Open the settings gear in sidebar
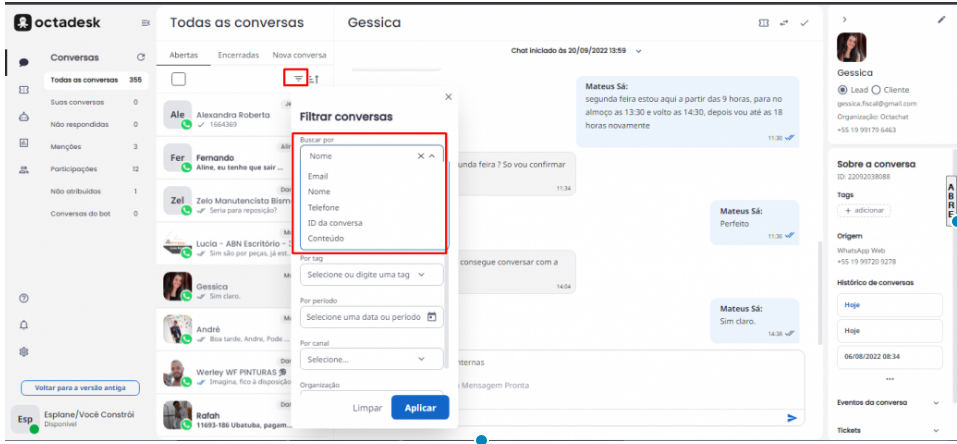The image size is (957, 444). pyautogui.click(x=24, y=352)
